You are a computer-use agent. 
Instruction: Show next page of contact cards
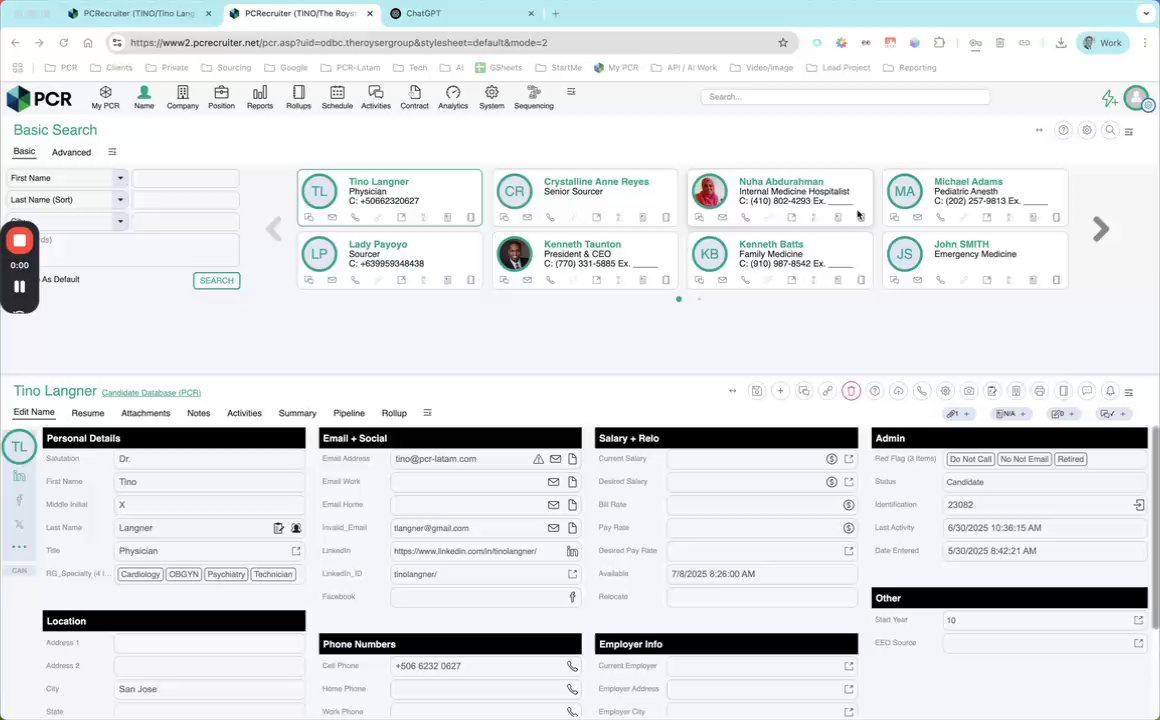pyautogui.click(x=1101, y=229)
